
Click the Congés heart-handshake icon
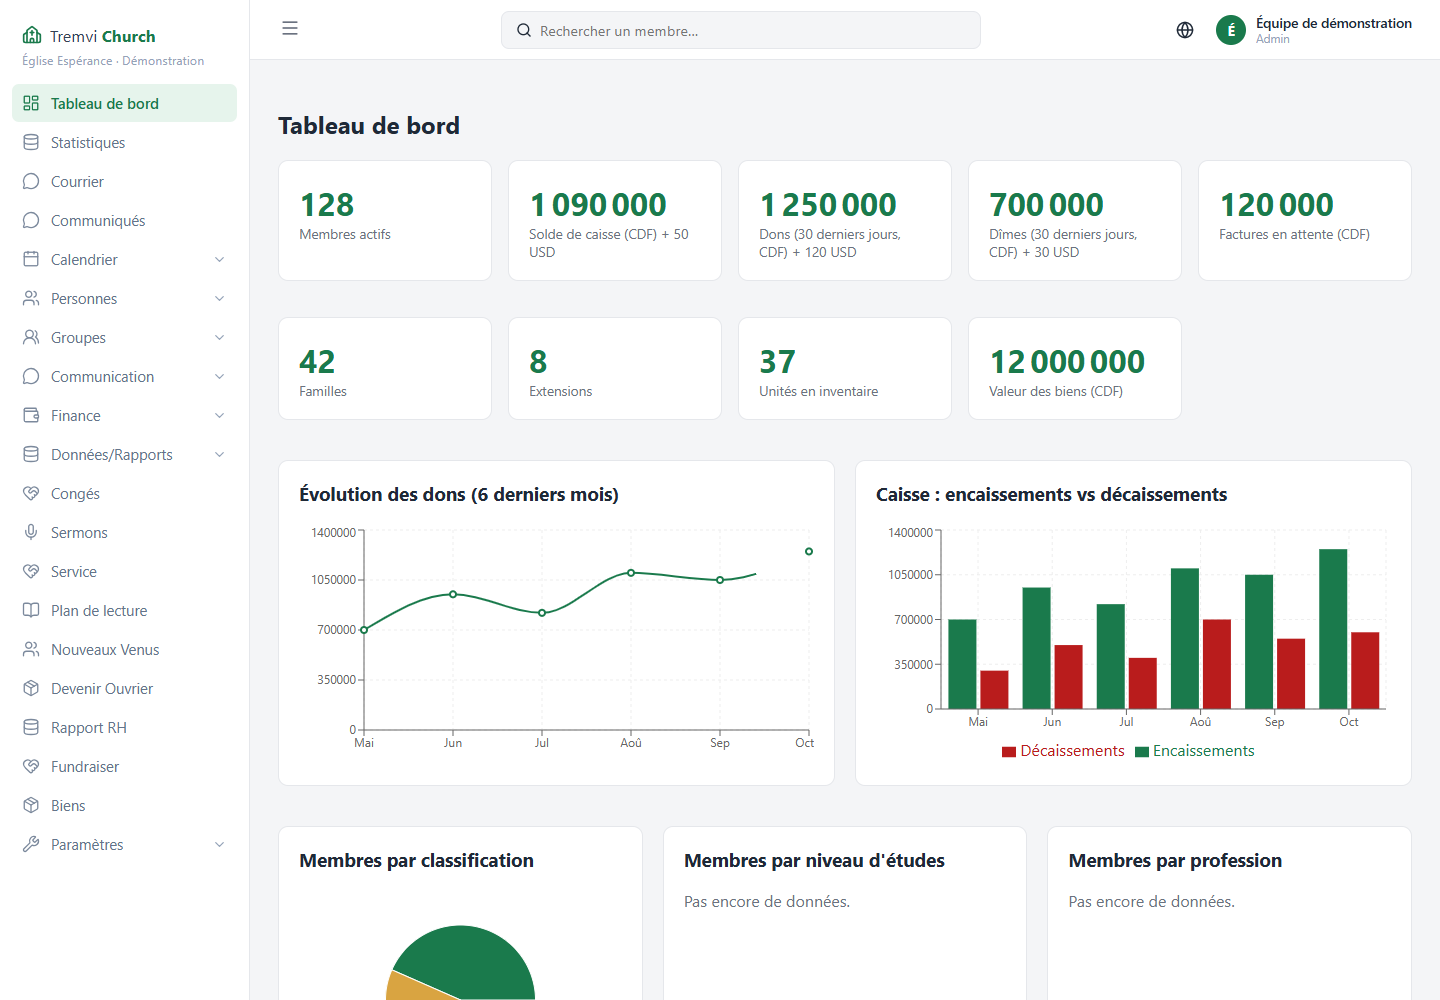pos(31,494)
